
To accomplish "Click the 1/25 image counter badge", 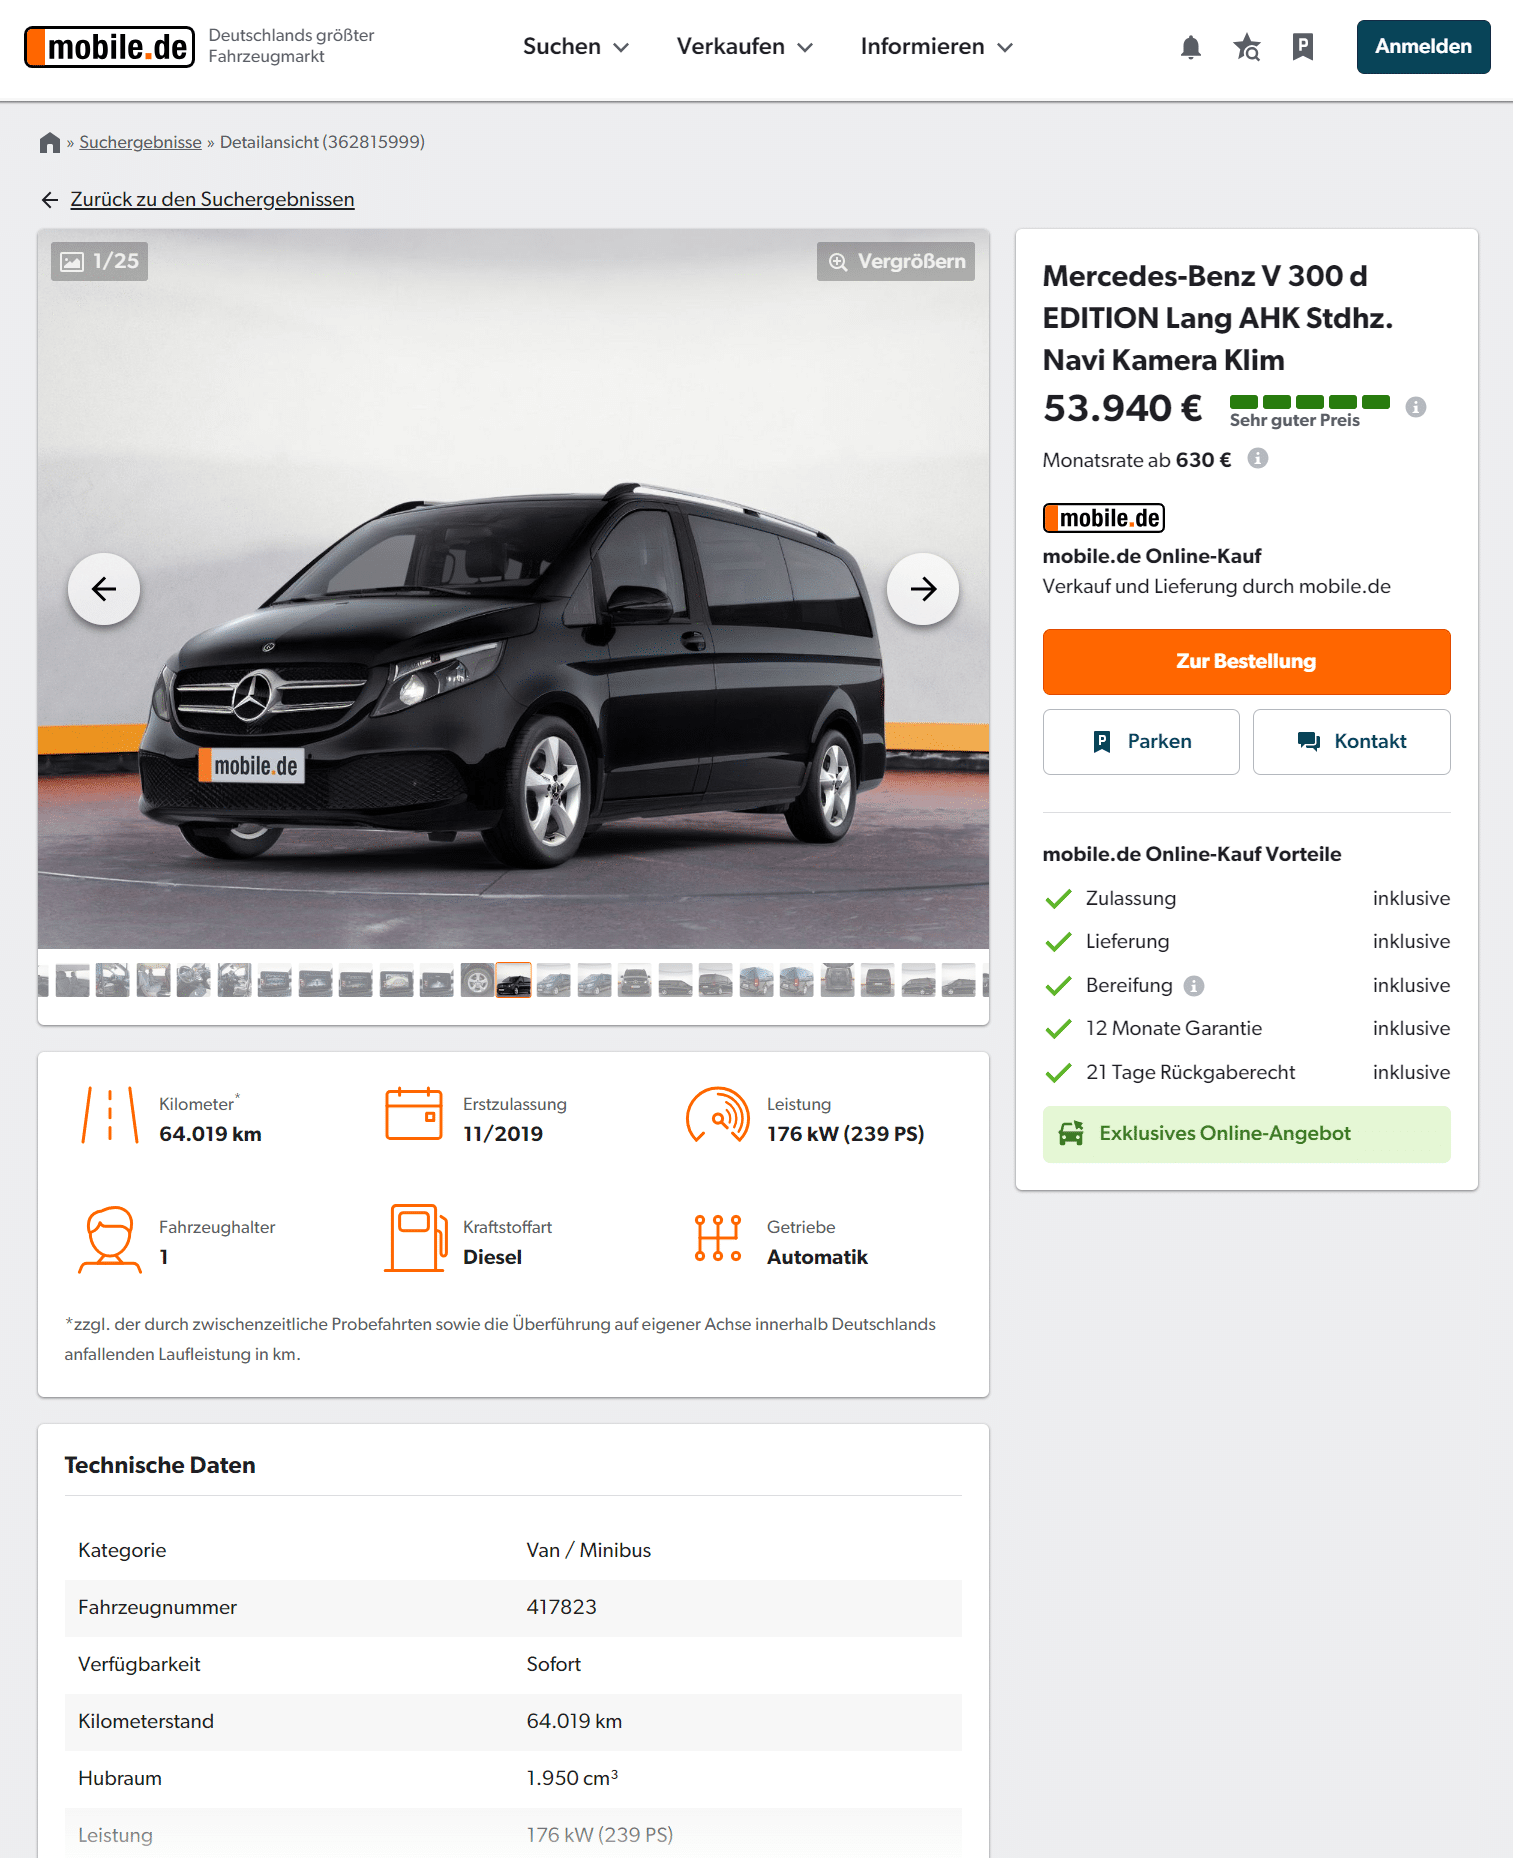I will coord(99,261).
